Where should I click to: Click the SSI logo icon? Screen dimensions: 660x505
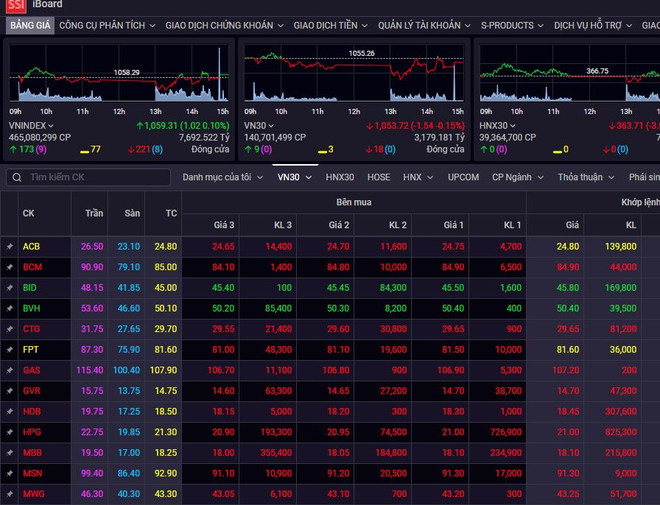[14, 5]
